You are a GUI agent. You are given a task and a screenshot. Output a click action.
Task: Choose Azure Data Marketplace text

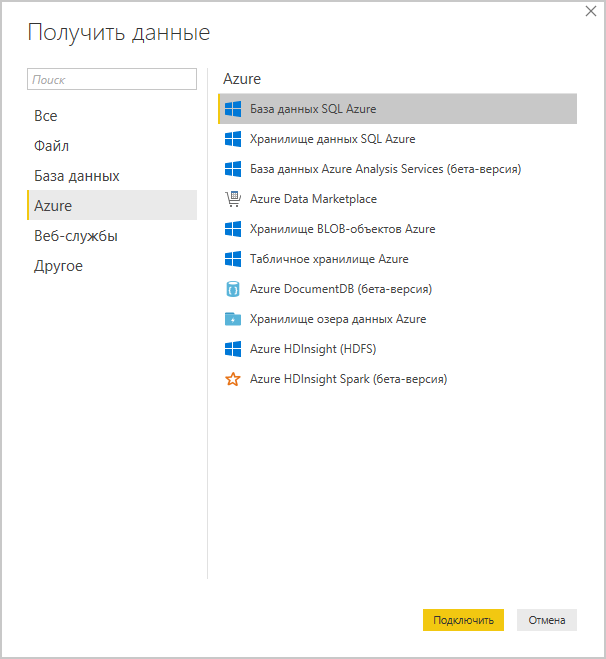[x=313, y=199]
